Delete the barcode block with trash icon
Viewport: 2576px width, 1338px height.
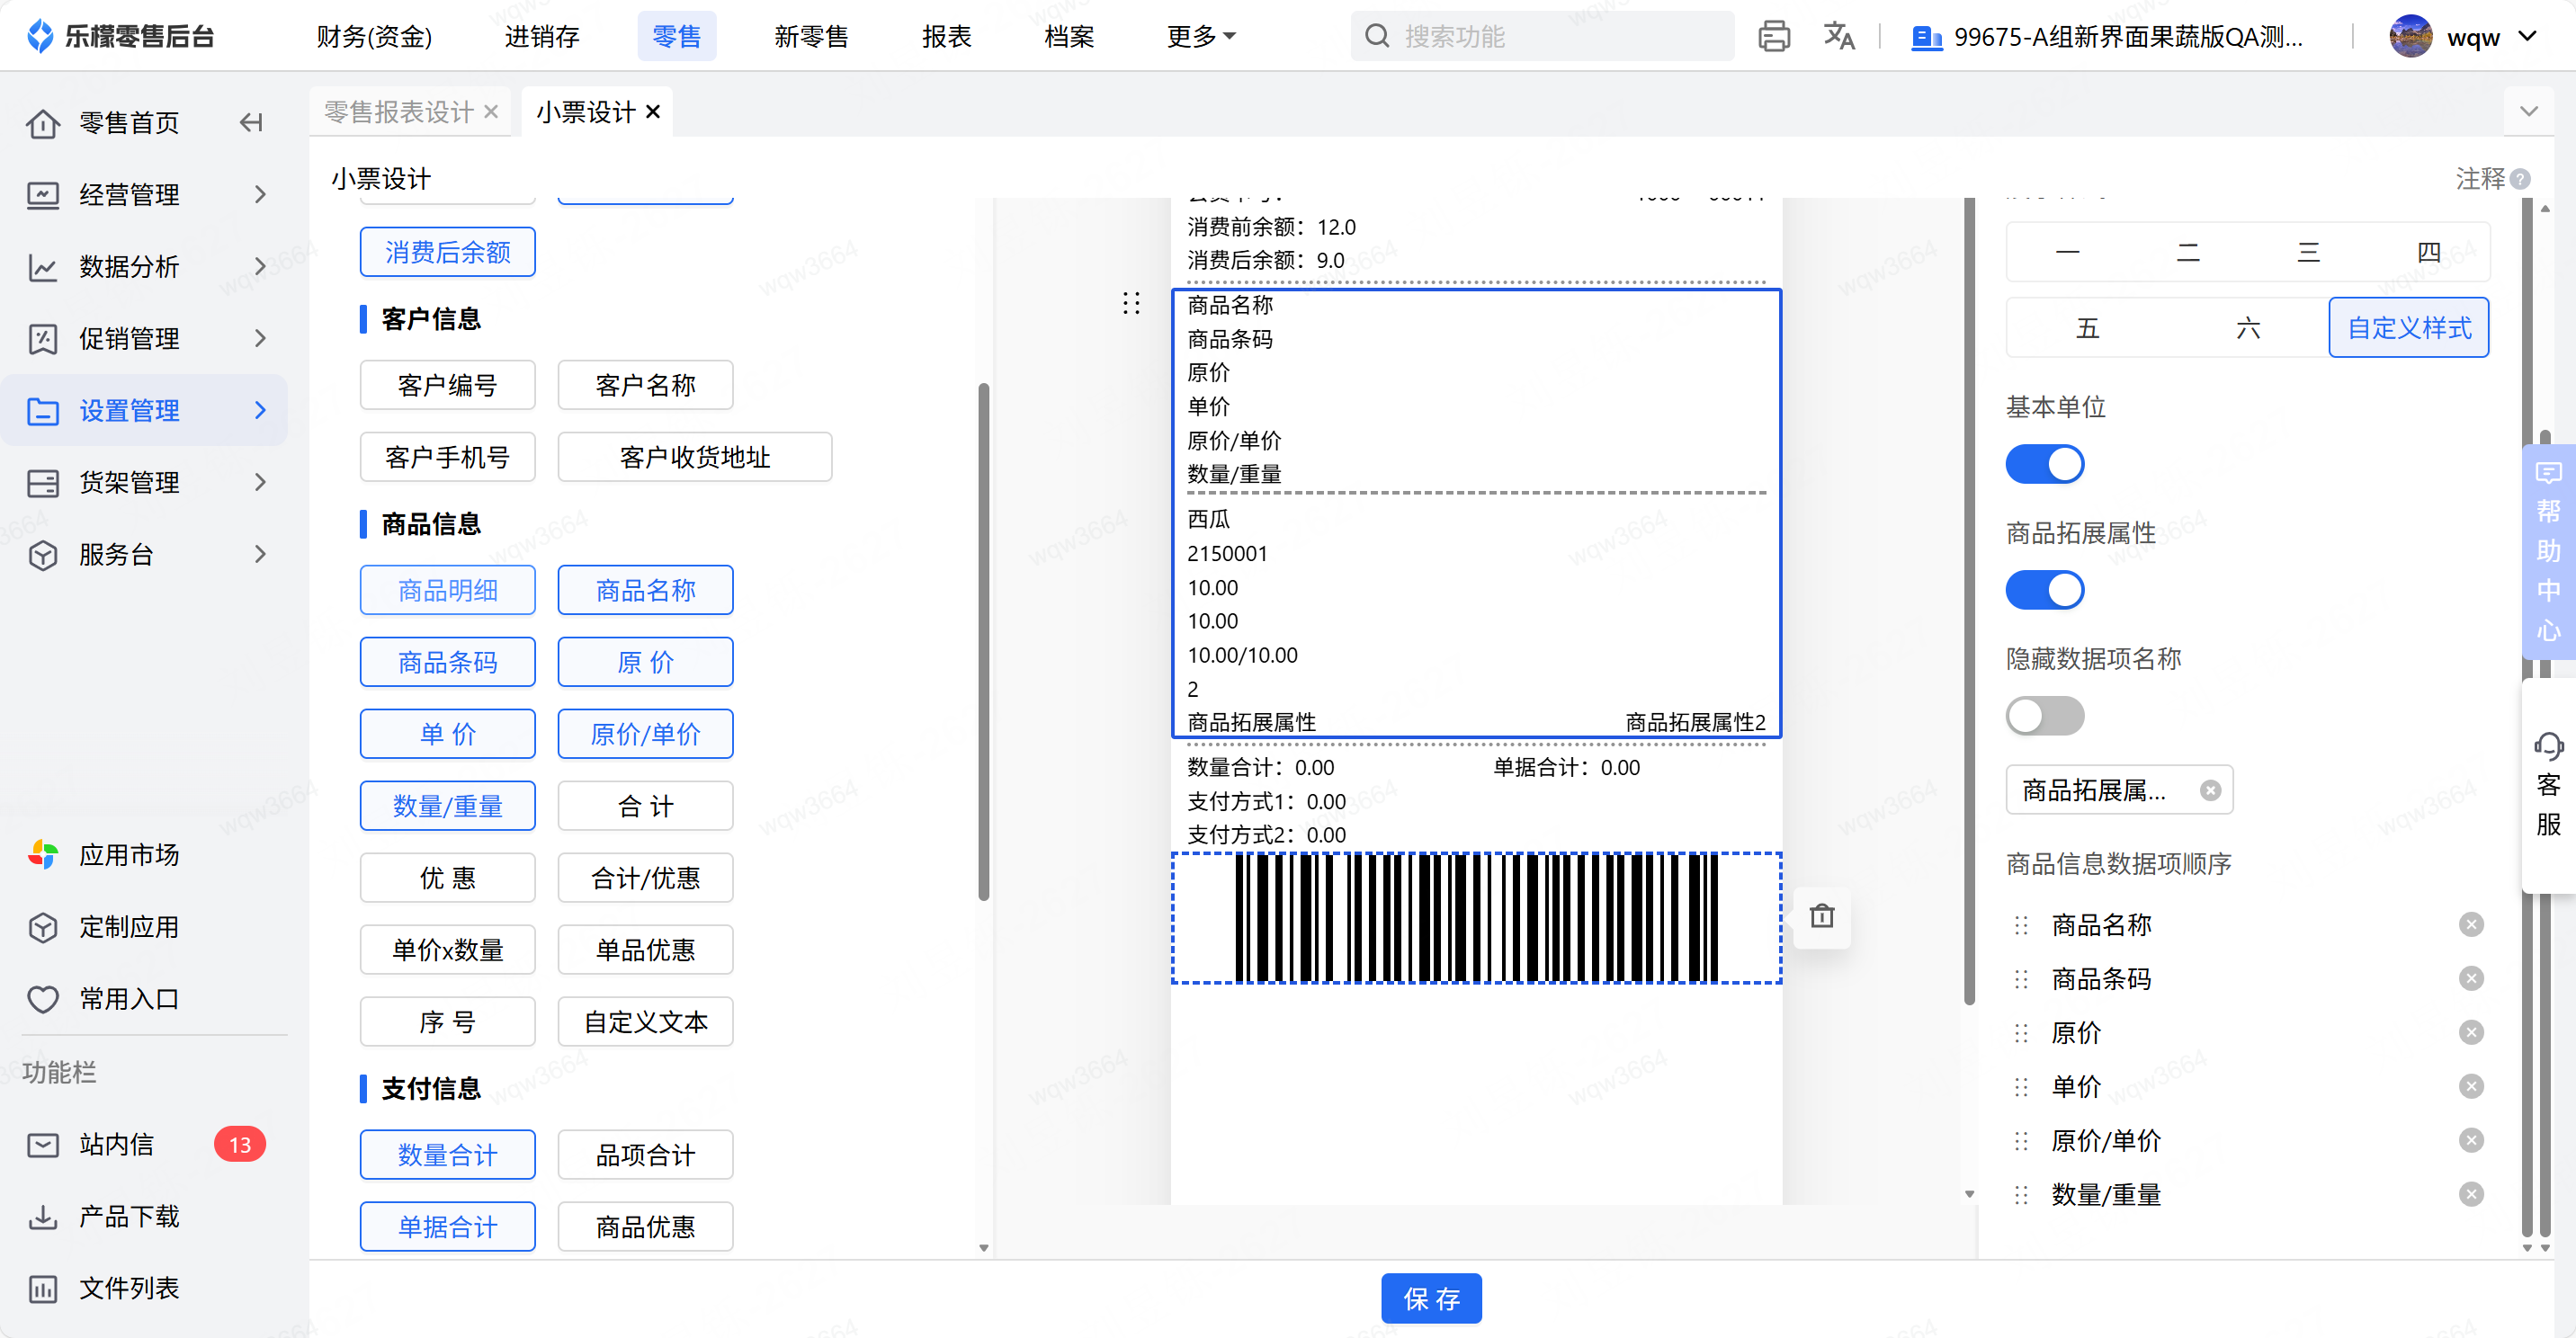(x=1821, y=916)
